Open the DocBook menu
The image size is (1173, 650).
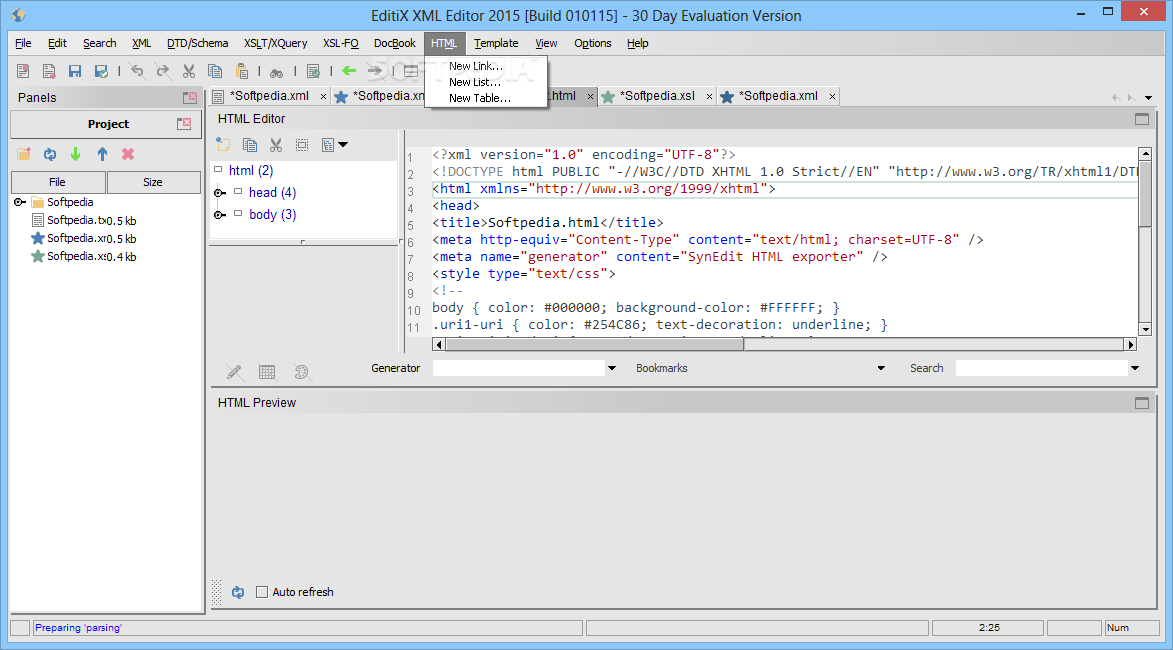pos(394,43)
